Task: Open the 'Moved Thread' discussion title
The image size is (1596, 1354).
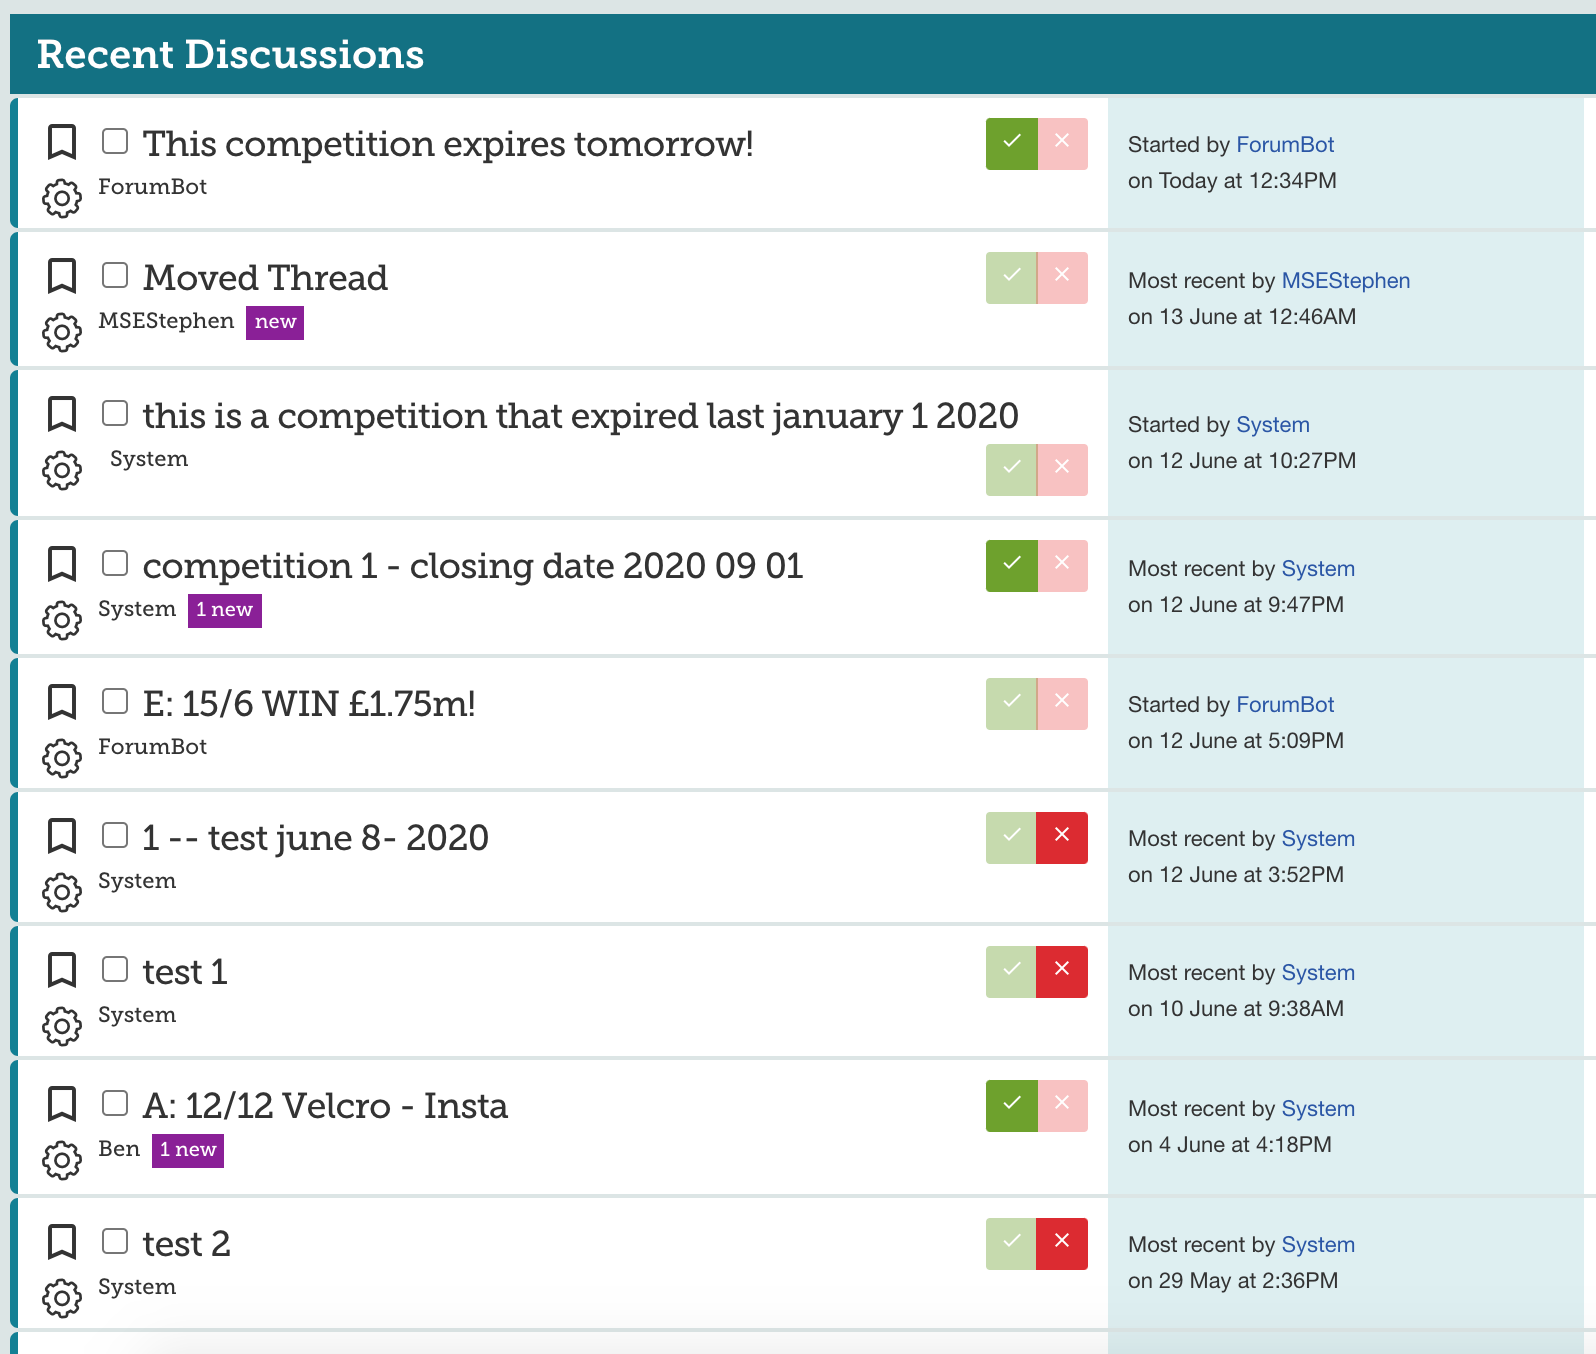Action: 265,278
